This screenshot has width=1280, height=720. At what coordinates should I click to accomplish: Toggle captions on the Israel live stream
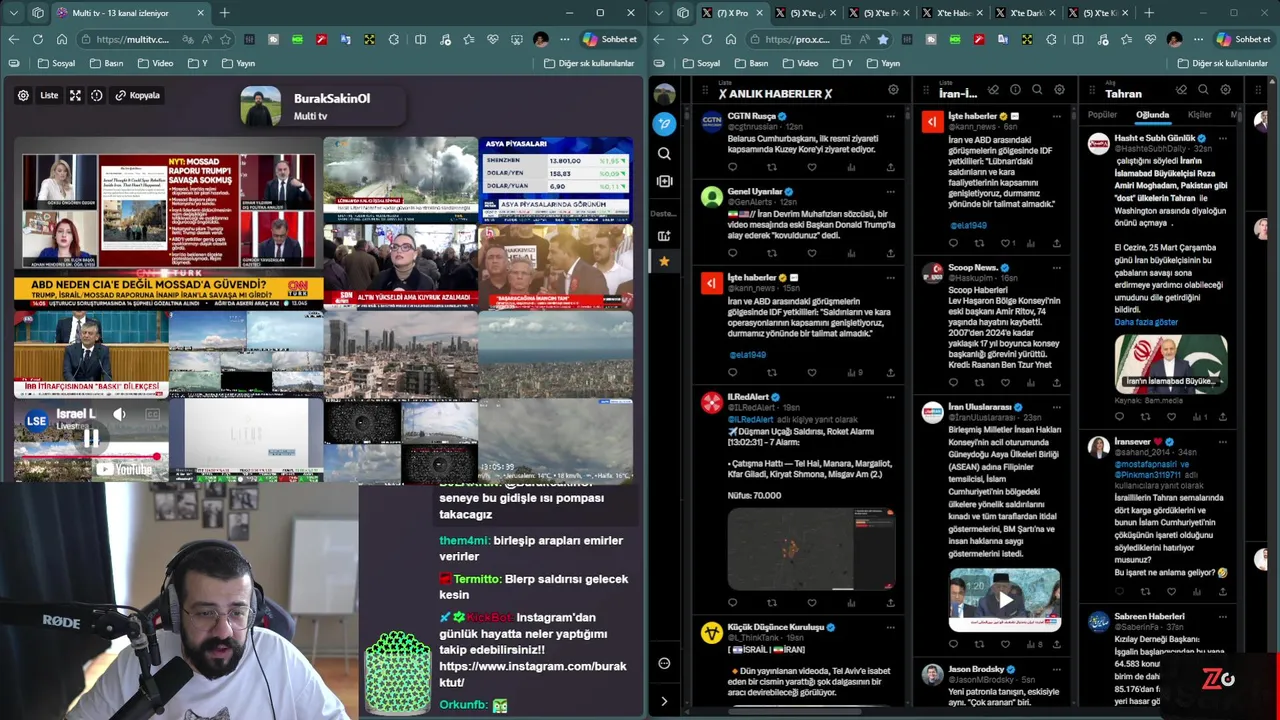click(x=152, y=414)
